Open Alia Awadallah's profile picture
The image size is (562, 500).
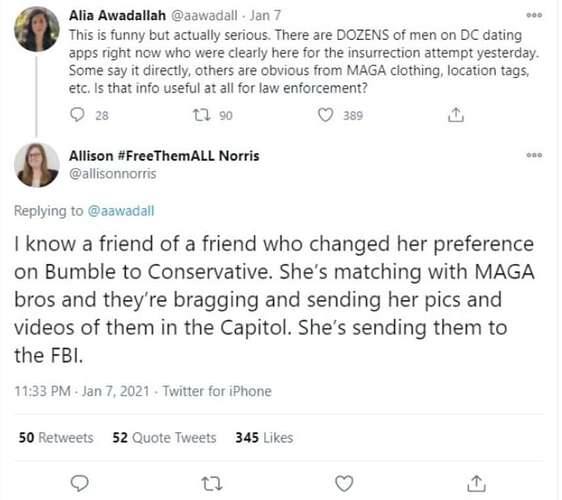point(37,29)
